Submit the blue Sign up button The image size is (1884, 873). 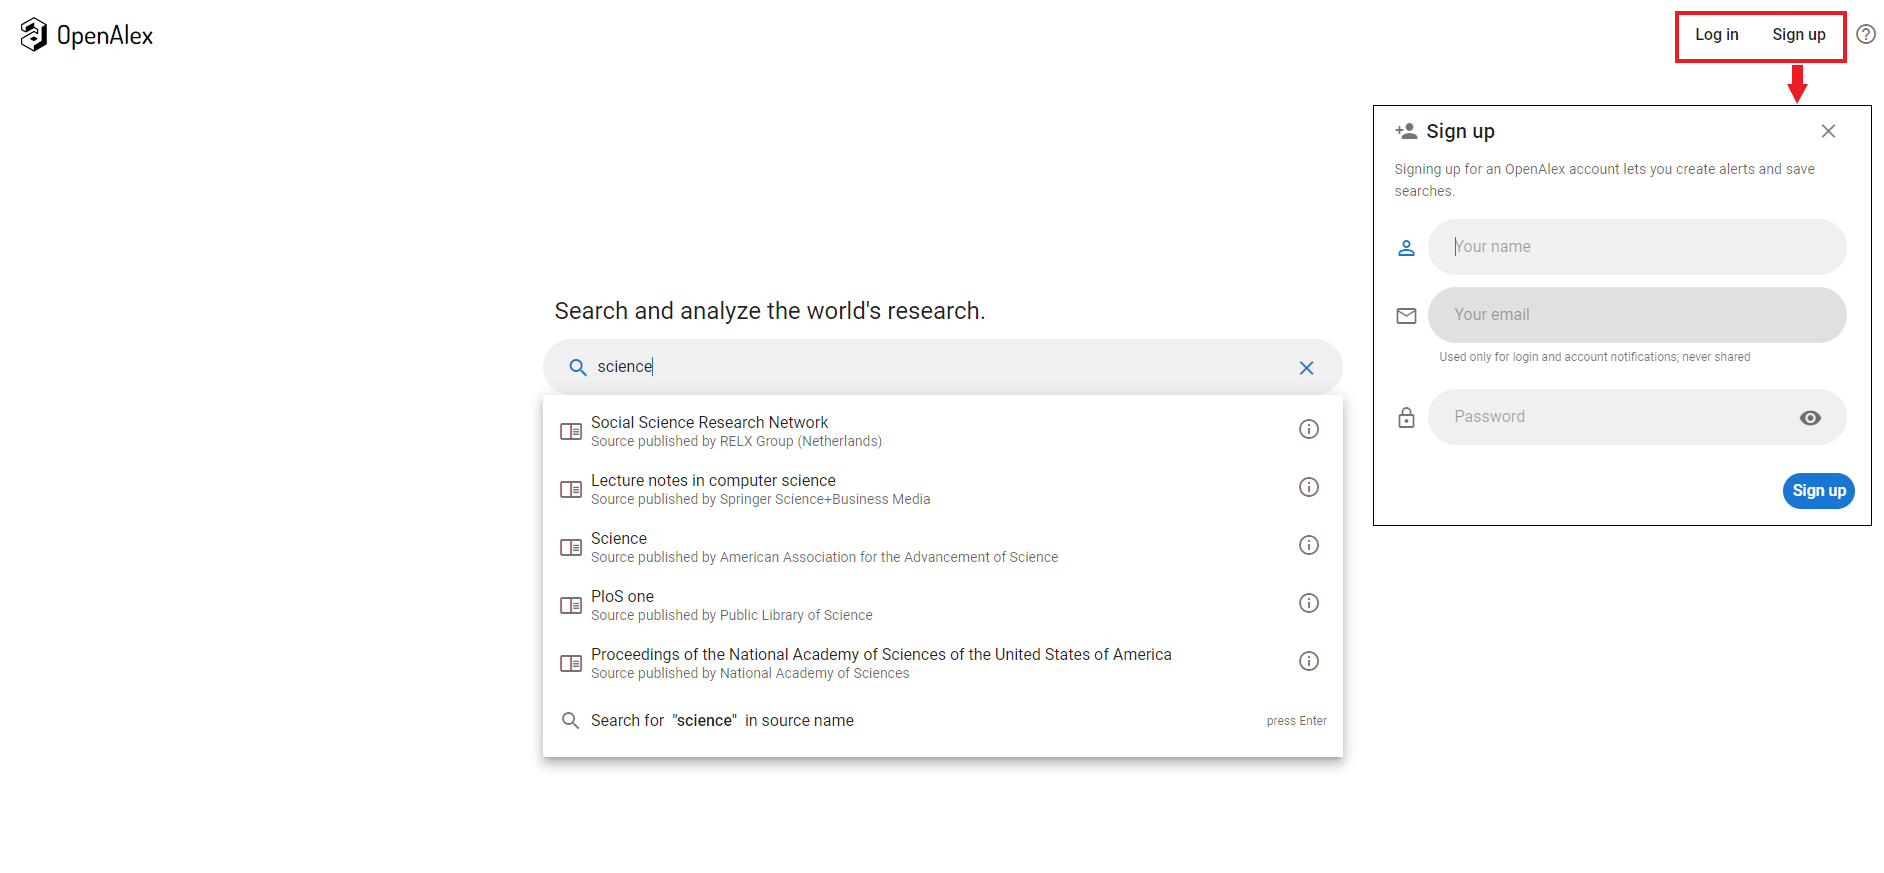pyautogui.click(x=1818, y=491)
